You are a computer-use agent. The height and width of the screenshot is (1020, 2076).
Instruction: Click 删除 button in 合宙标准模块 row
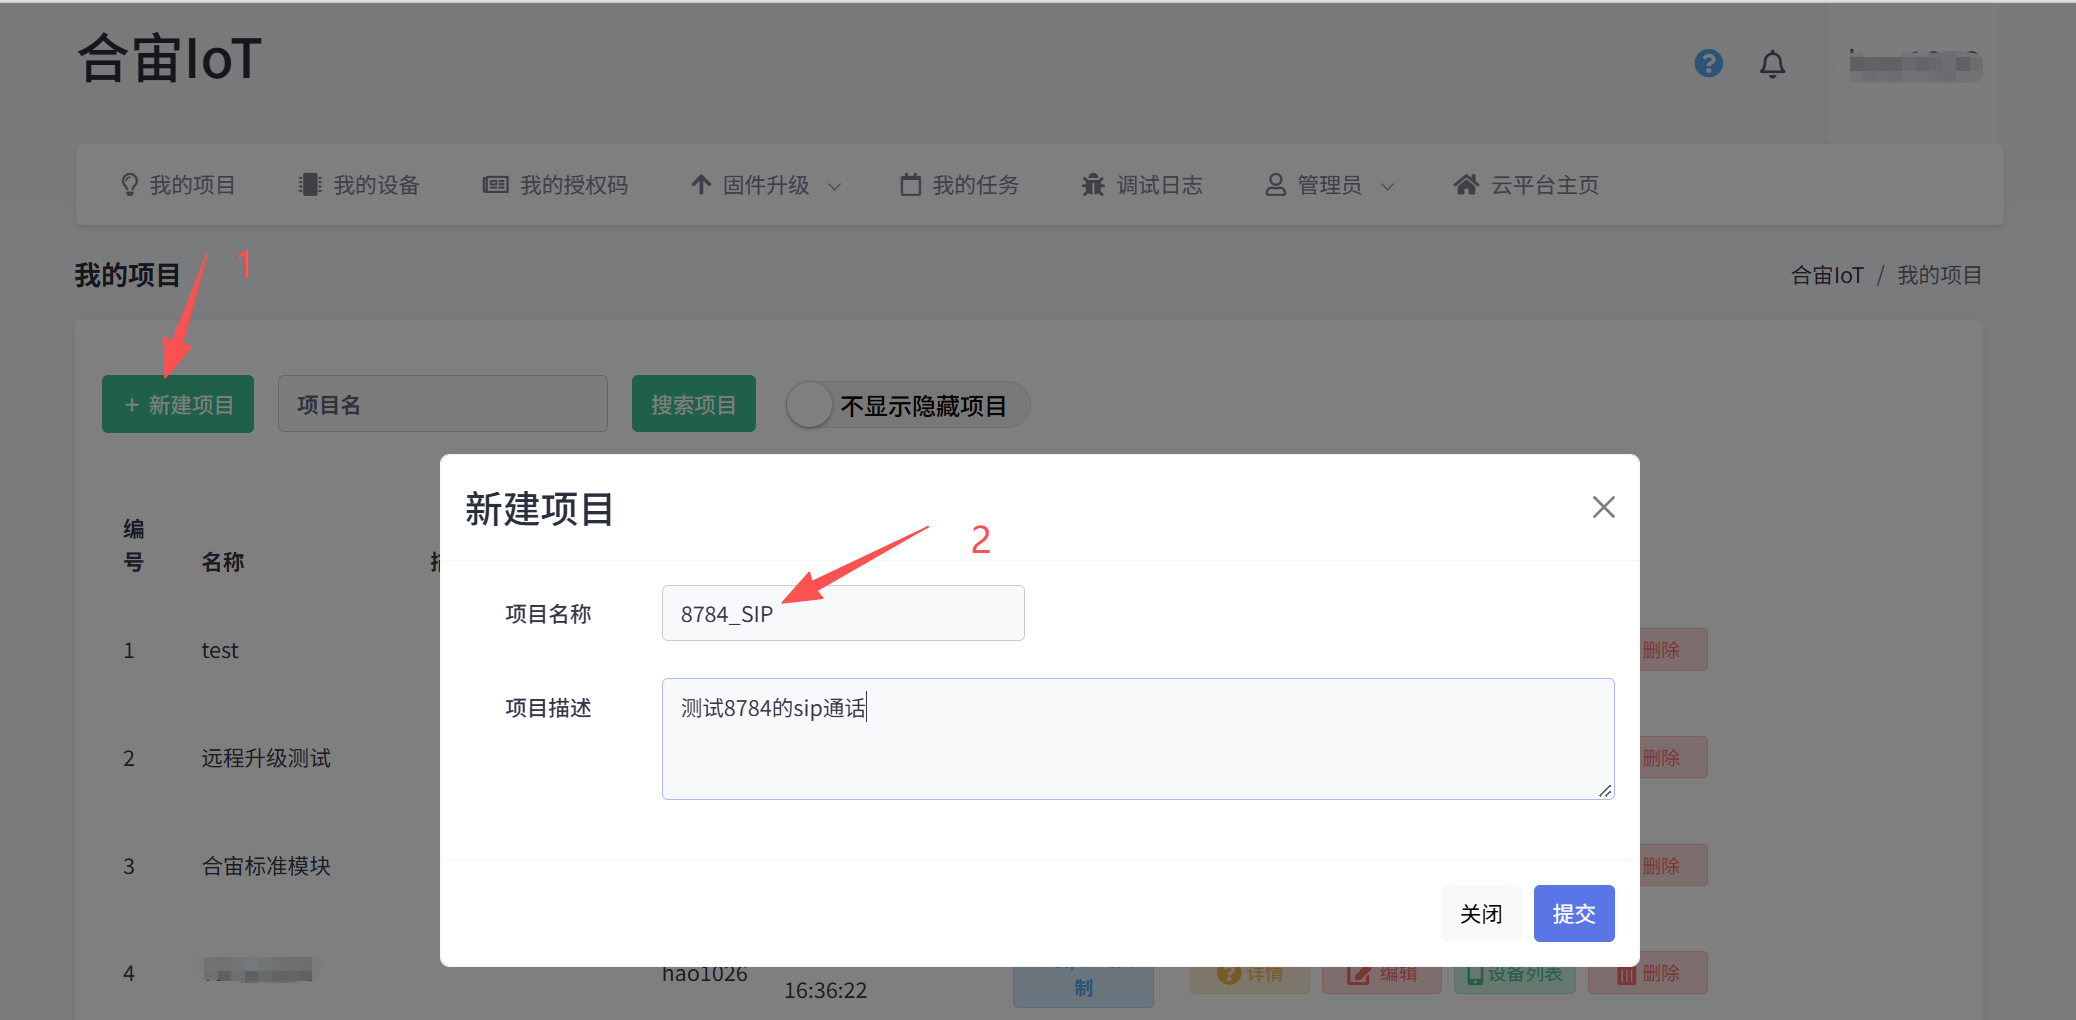coord(1672,866)
